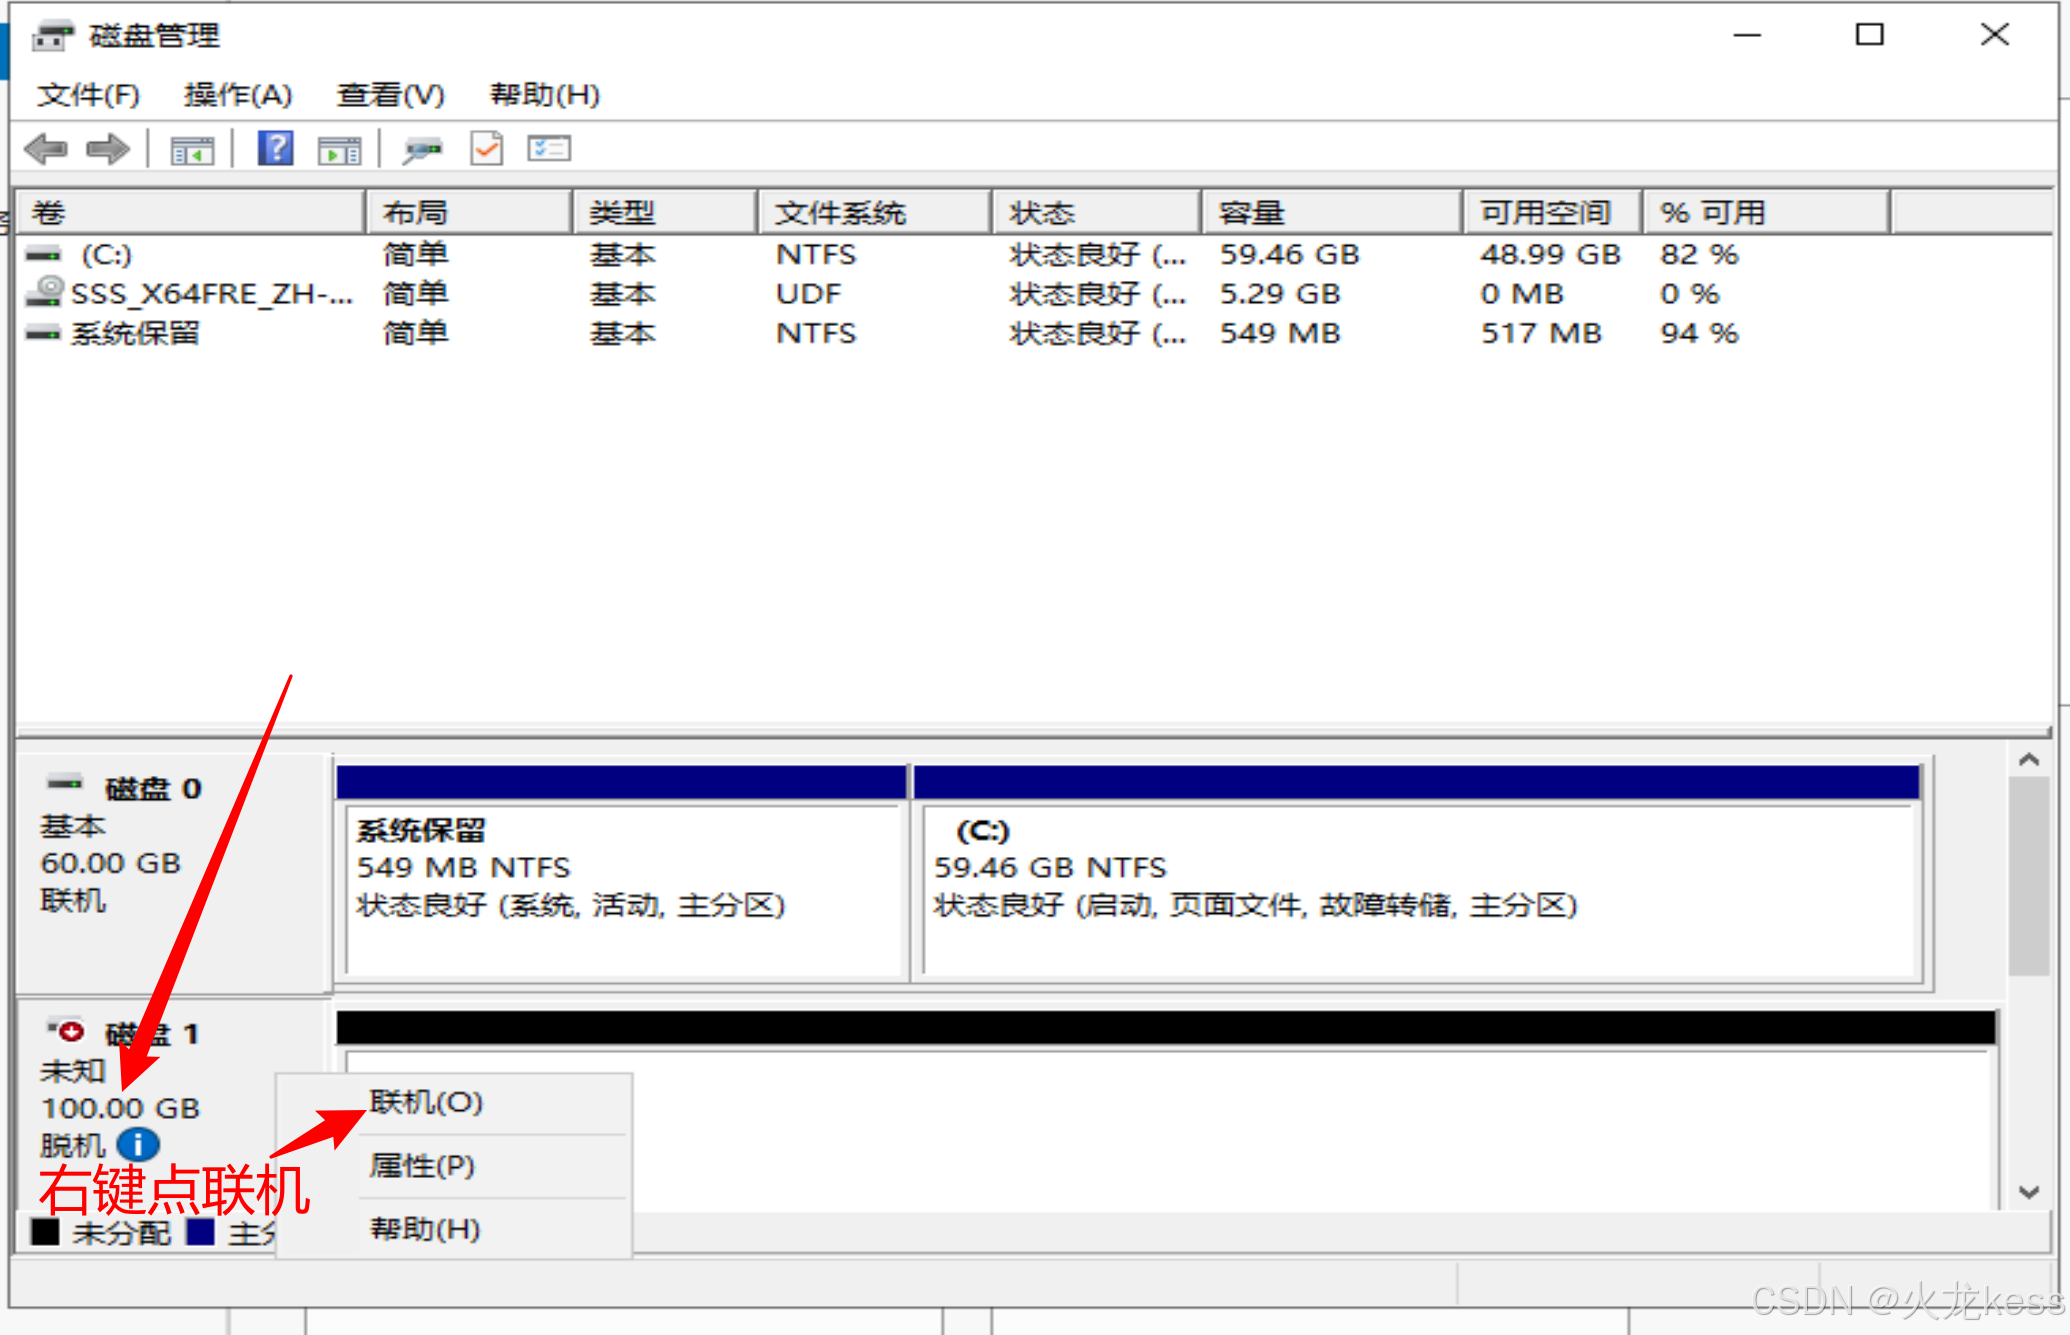The height and width of the screenshot is (1335, 2070).
Task: Click 帮助(H) in the context menu
Action: (425, 1229)
